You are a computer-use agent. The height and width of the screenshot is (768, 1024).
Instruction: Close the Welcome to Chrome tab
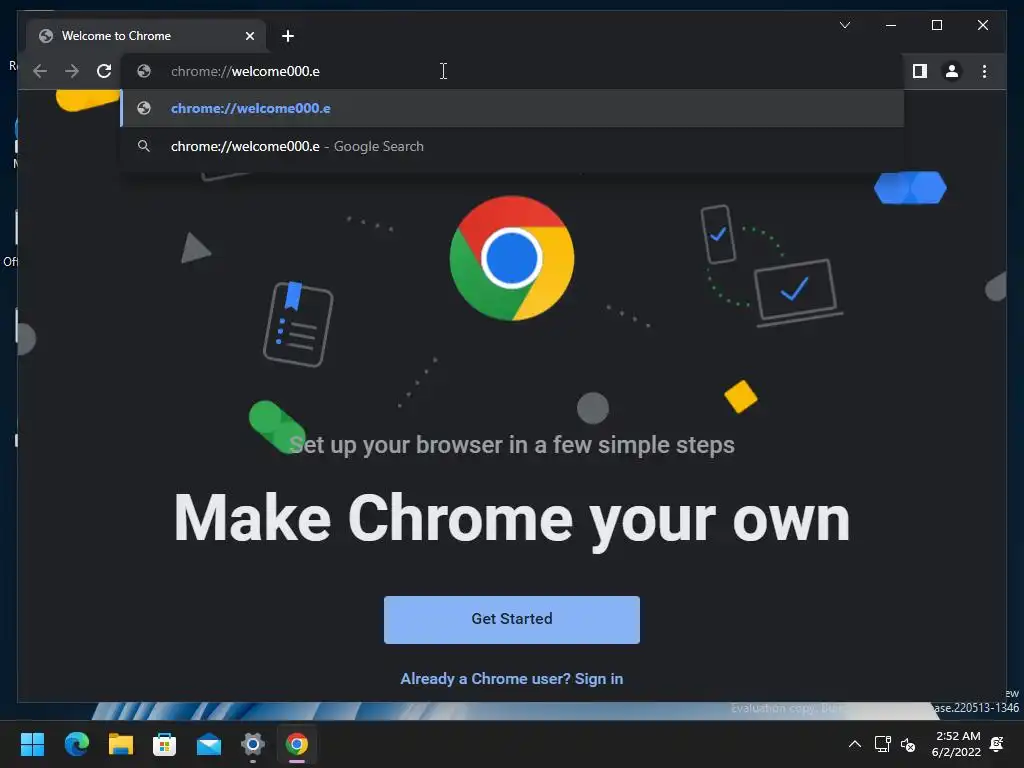[x=249, y=36]
